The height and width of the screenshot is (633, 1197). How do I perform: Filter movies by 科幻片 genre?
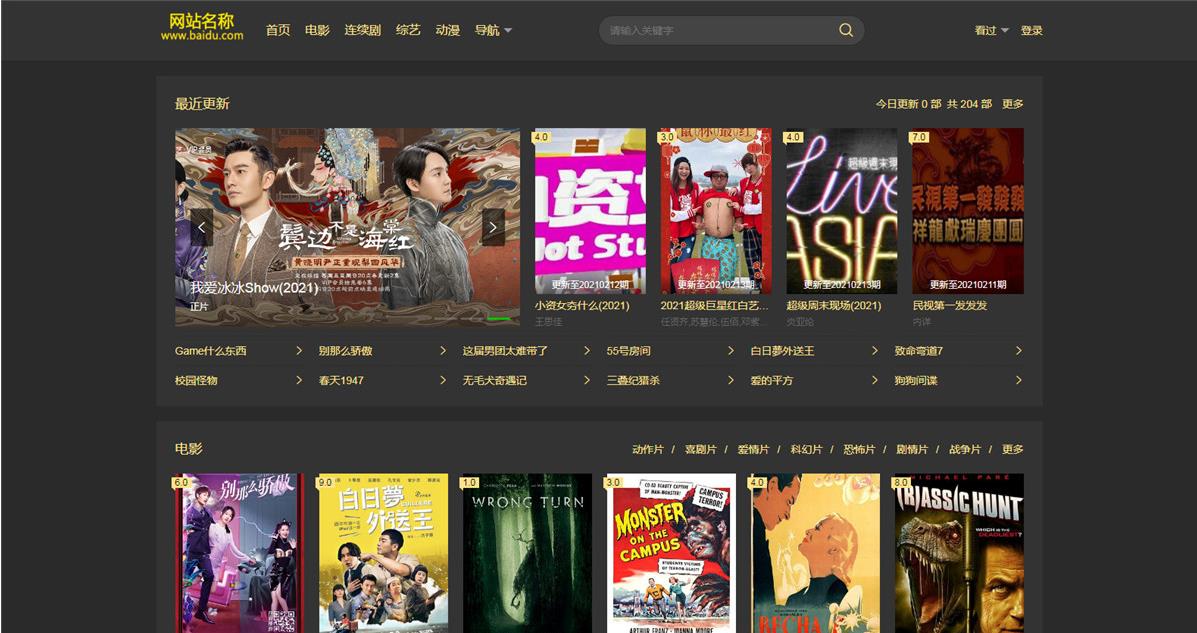[804, 450]
